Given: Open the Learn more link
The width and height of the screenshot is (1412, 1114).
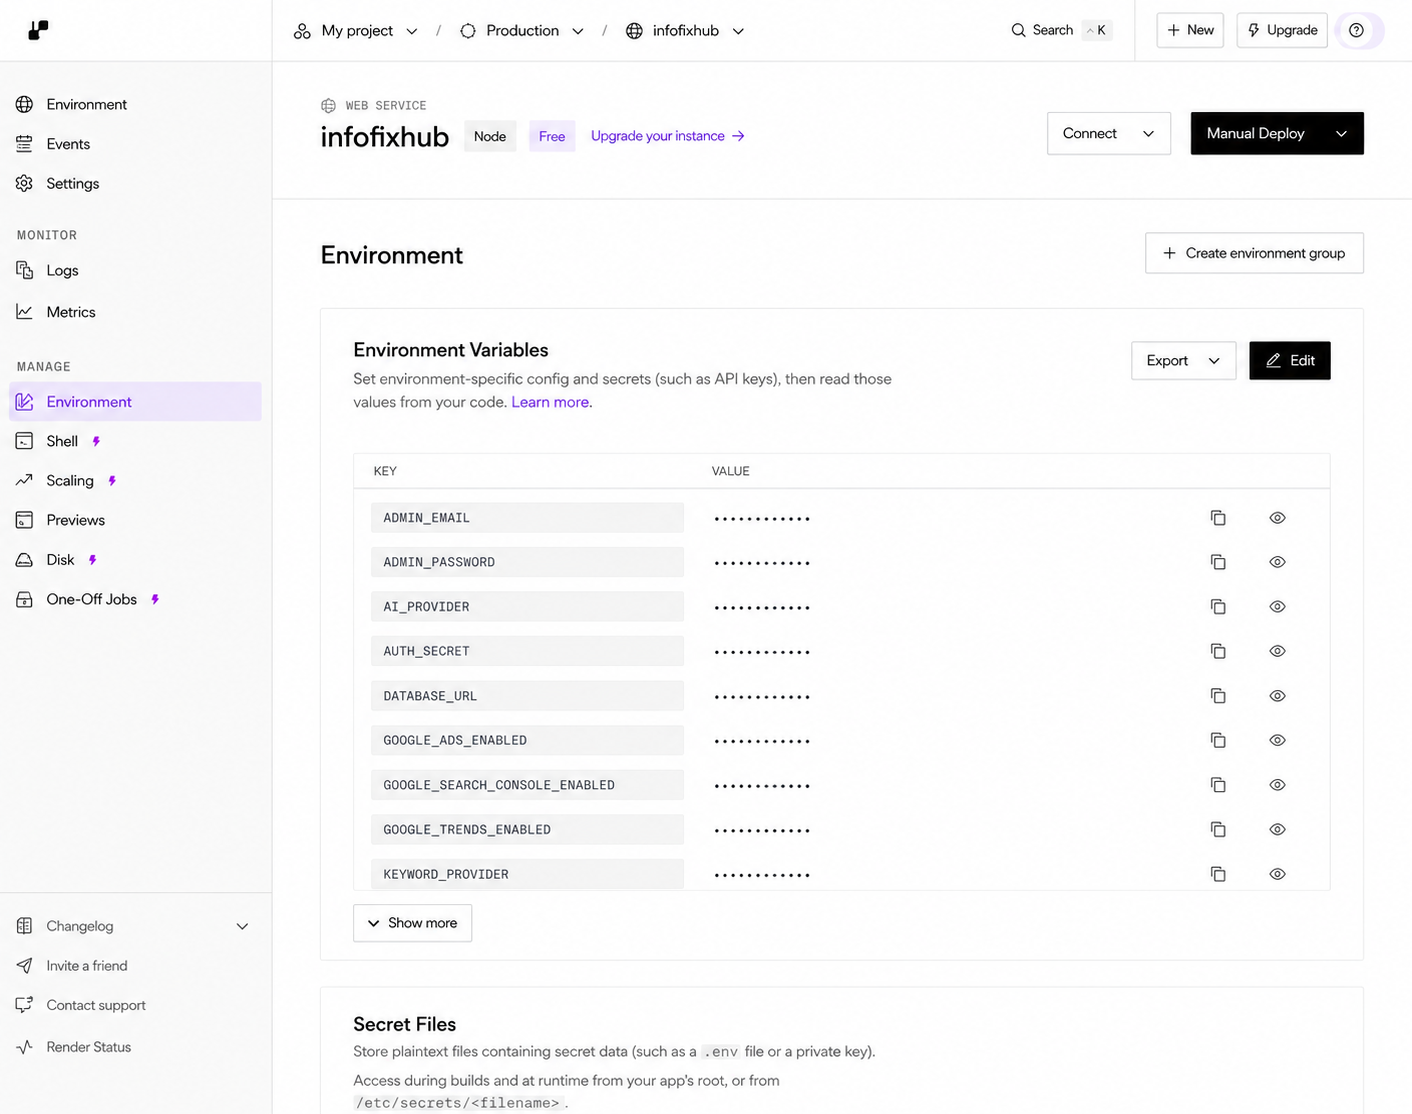Looking at the screenshot, I should pyautogui.click(x=550, y=402).
